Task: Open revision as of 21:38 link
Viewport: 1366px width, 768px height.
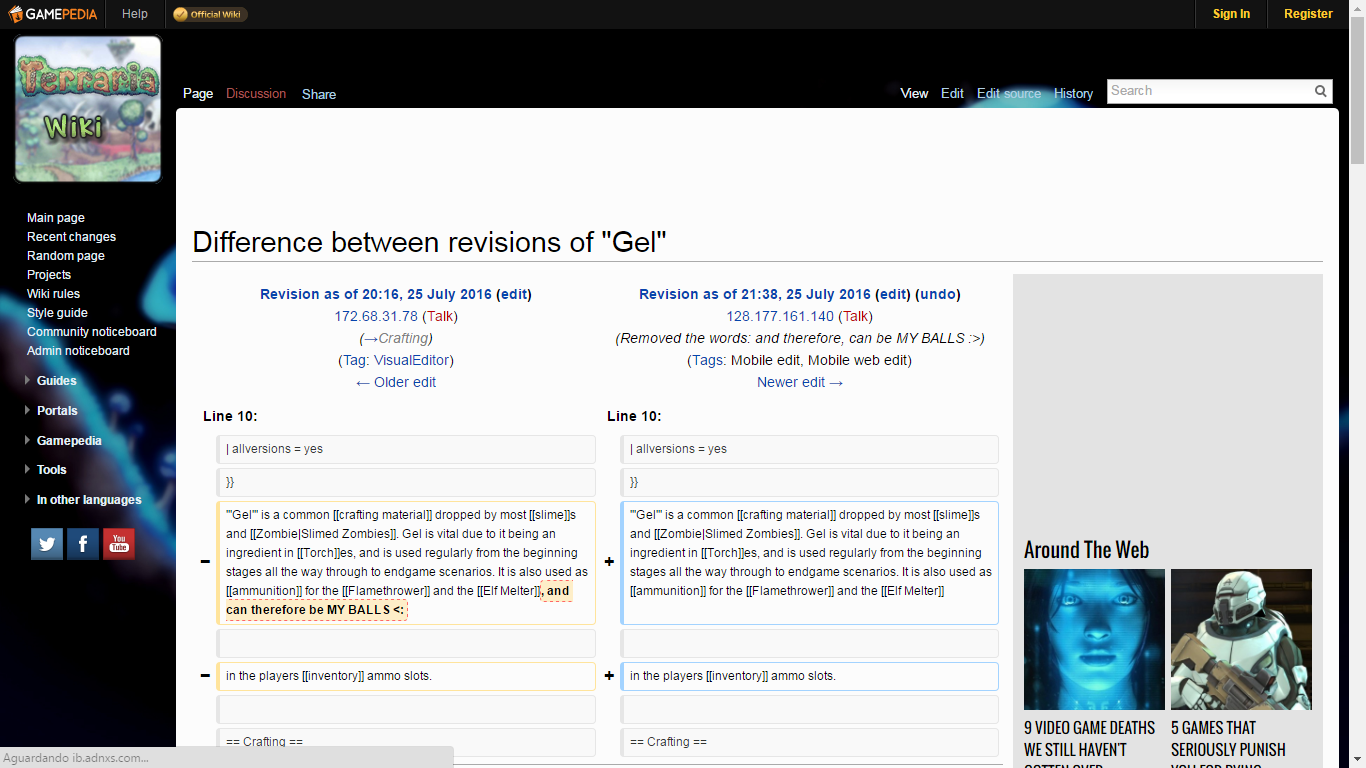Action: [755, 294]
